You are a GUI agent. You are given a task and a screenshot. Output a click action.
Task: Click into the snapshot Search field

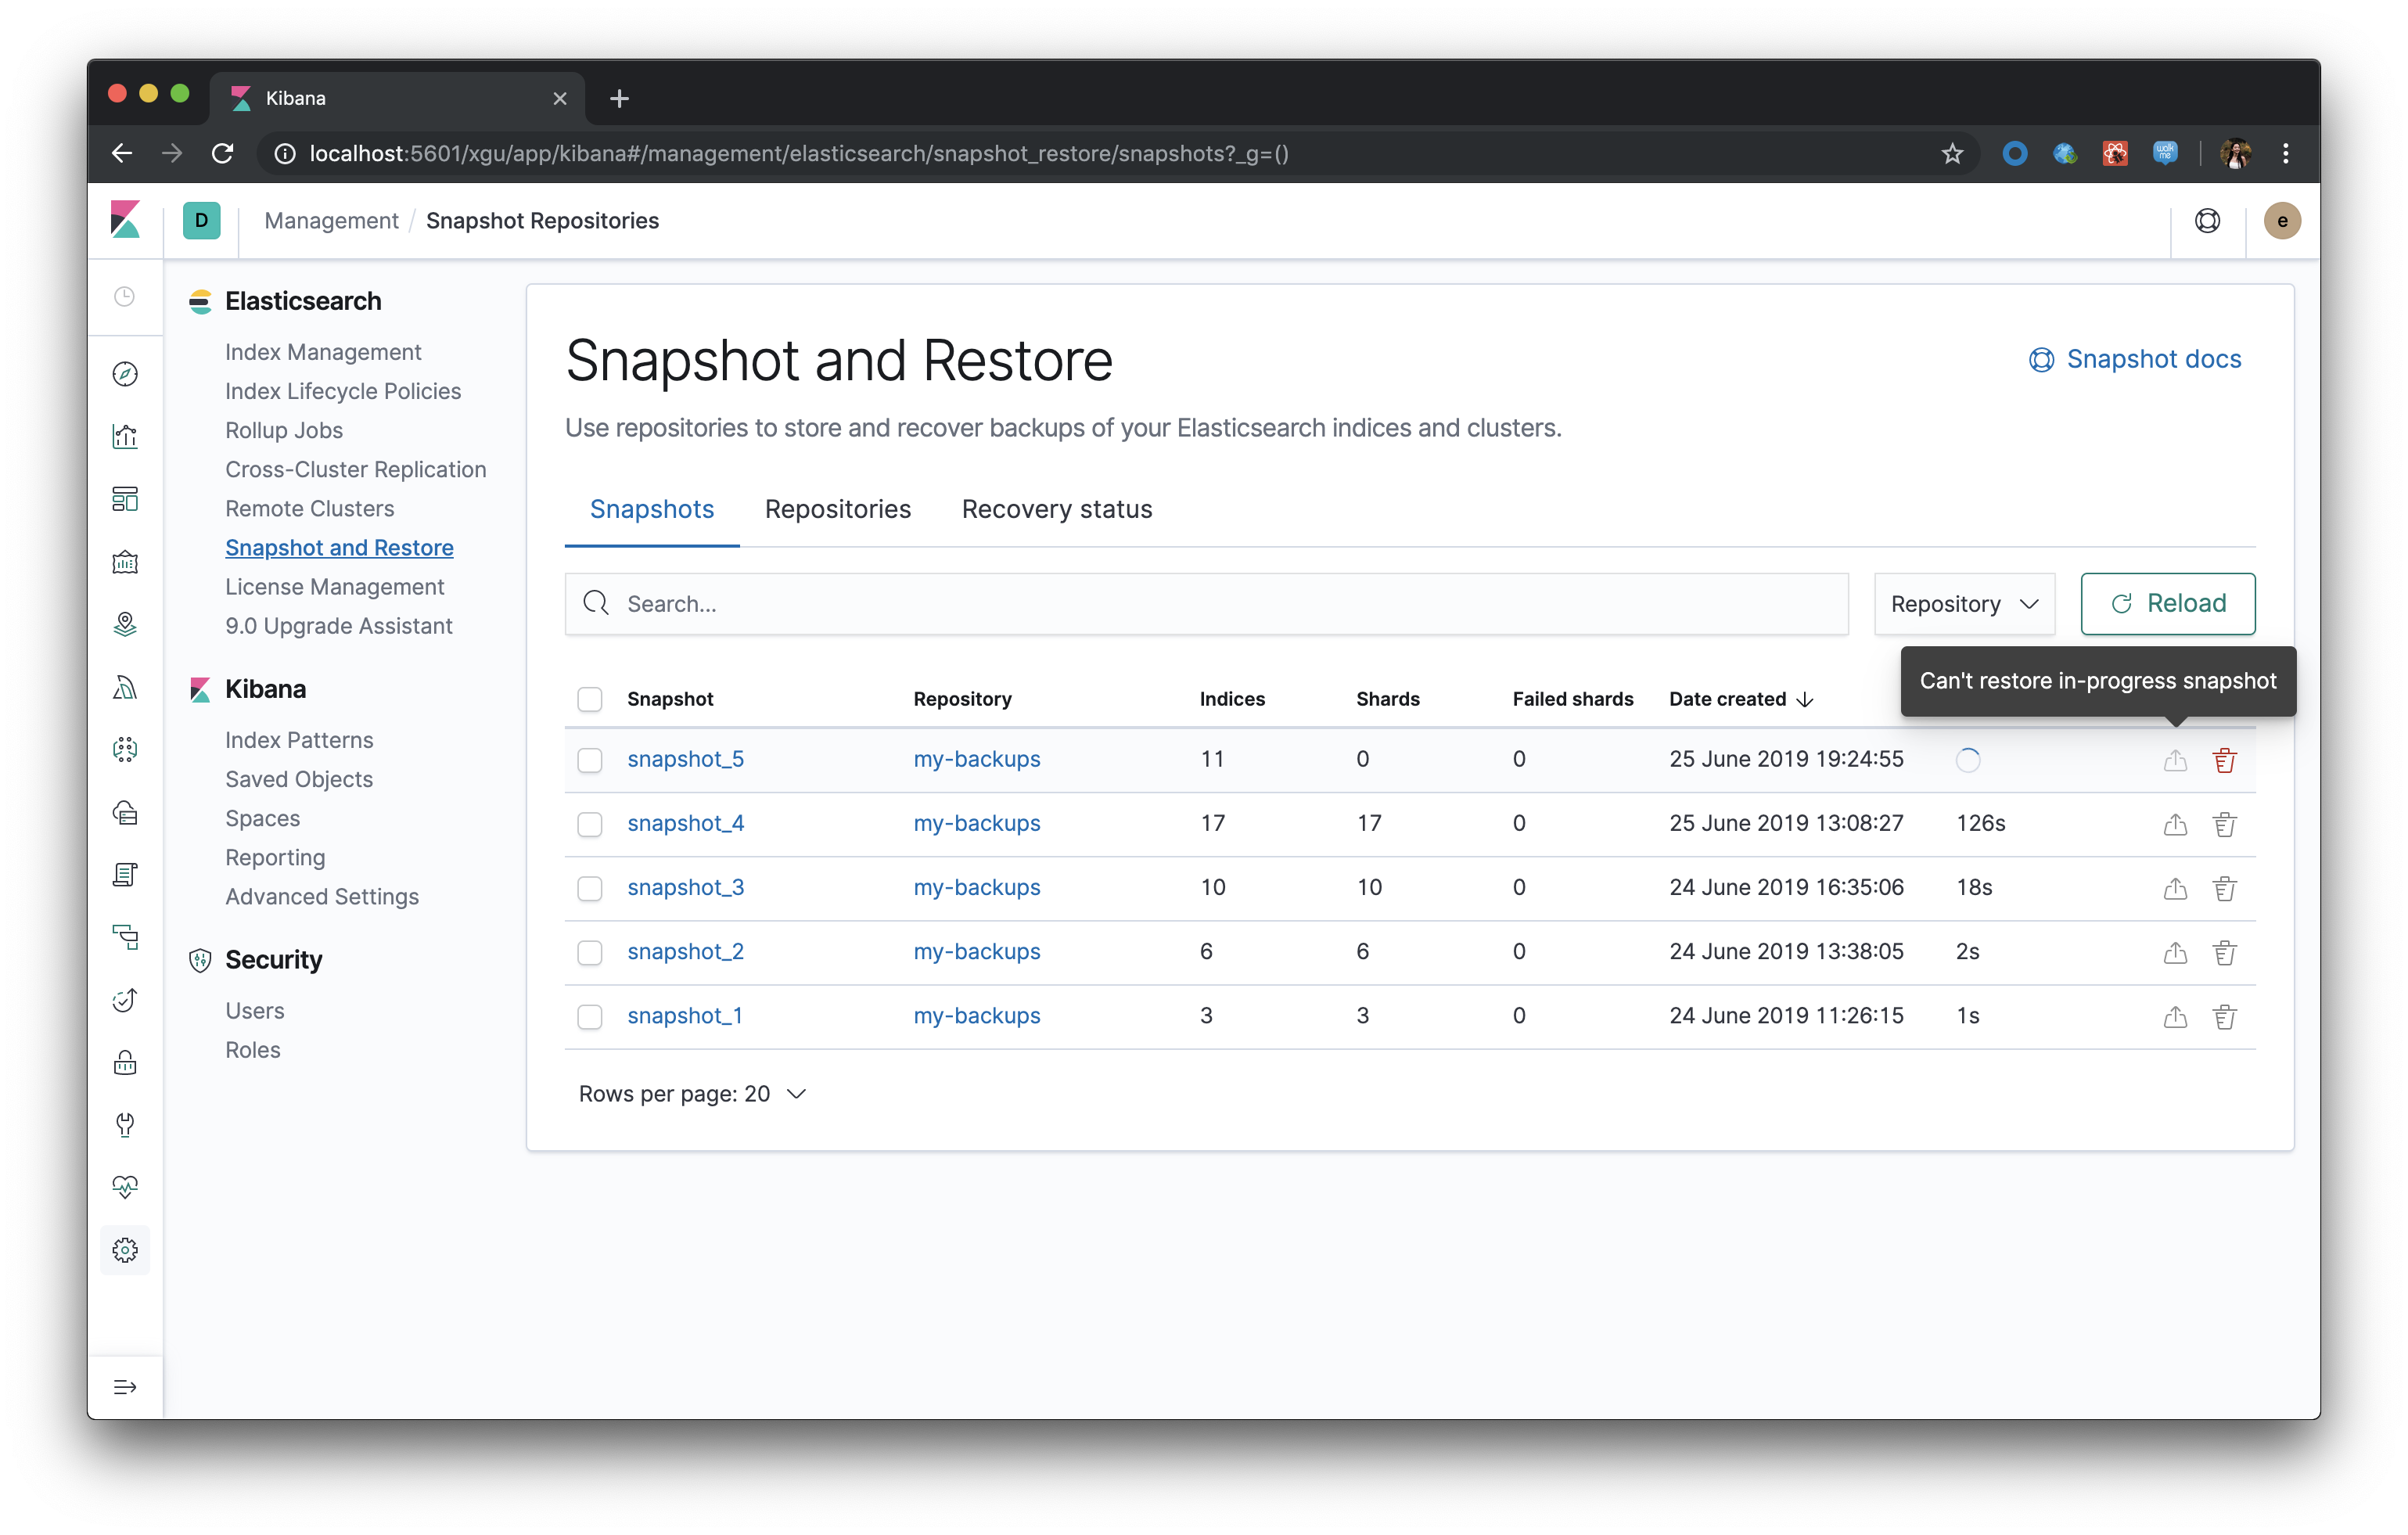[x=1205, y=604]
